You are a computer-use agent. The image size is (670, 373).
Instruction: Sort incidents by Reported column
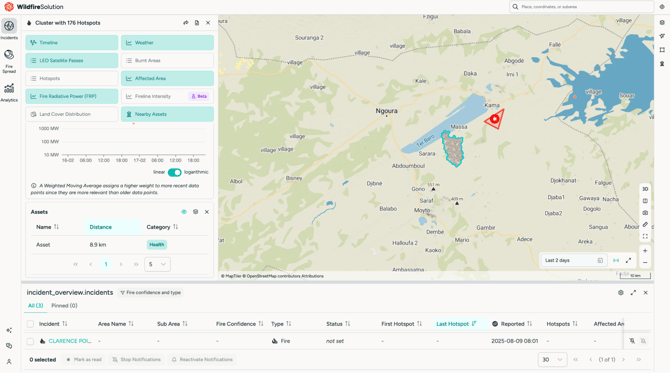[512, 324]
